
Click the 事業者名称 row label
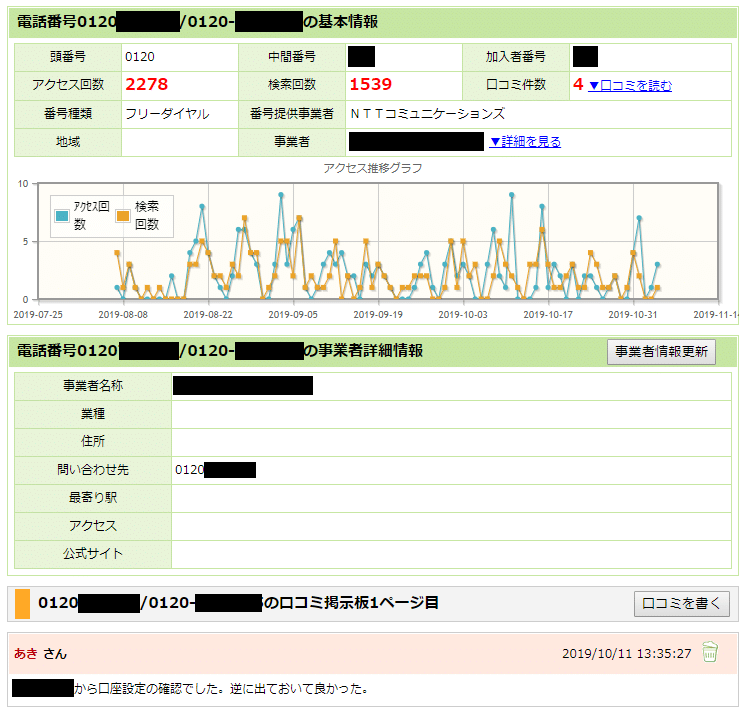[93, 386]
